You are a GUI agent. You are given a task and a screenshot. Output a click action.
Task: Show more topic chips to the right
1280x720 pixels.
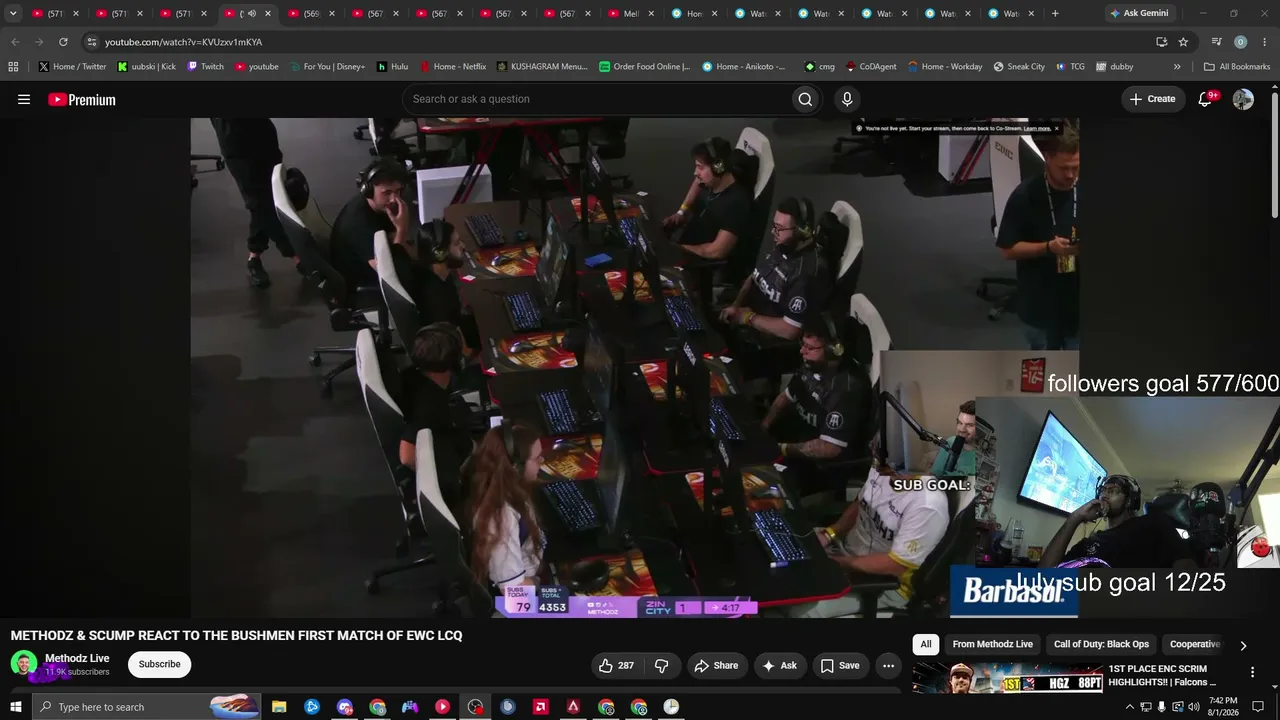coord(1243,645)
